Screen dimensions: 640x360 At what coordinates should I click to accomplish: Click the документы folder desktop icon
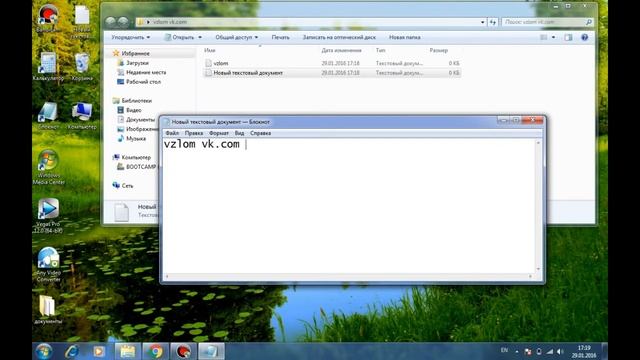click(x=48, y=310)
